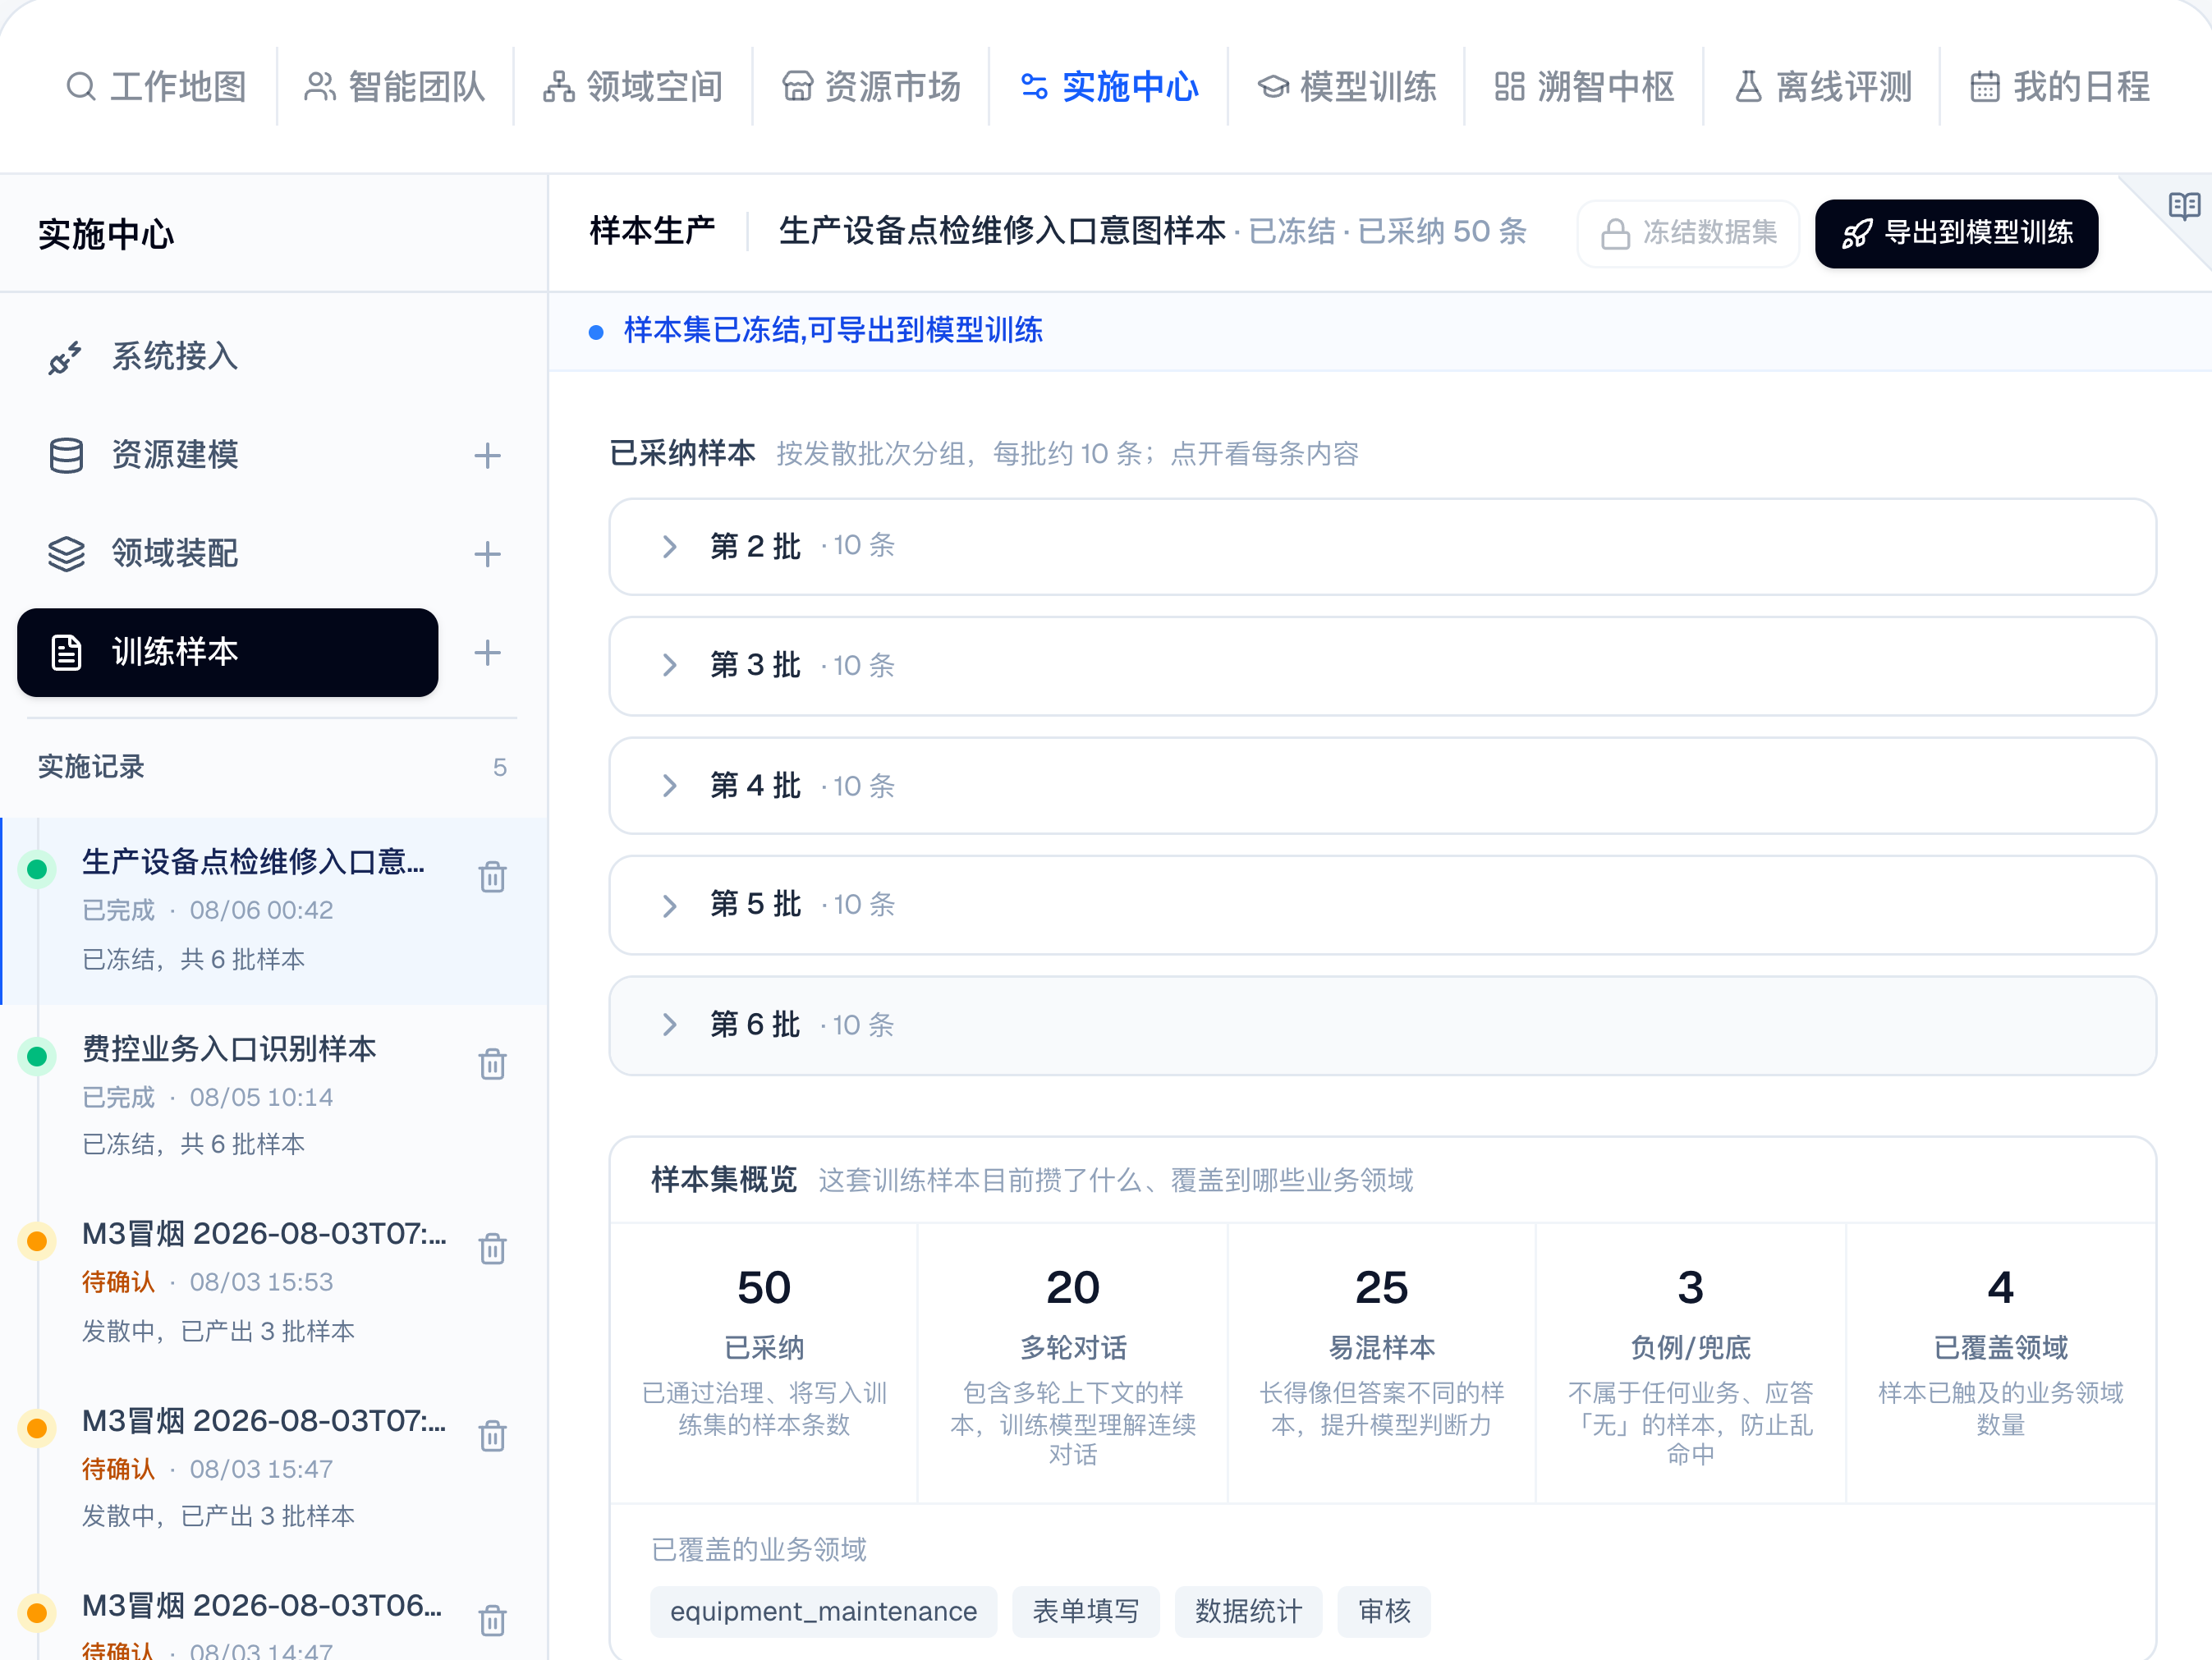Click the 负例/兜底 3 stat card
The width and height of the screenshot is (2212, 1660).
(x=1691, y=1363)
